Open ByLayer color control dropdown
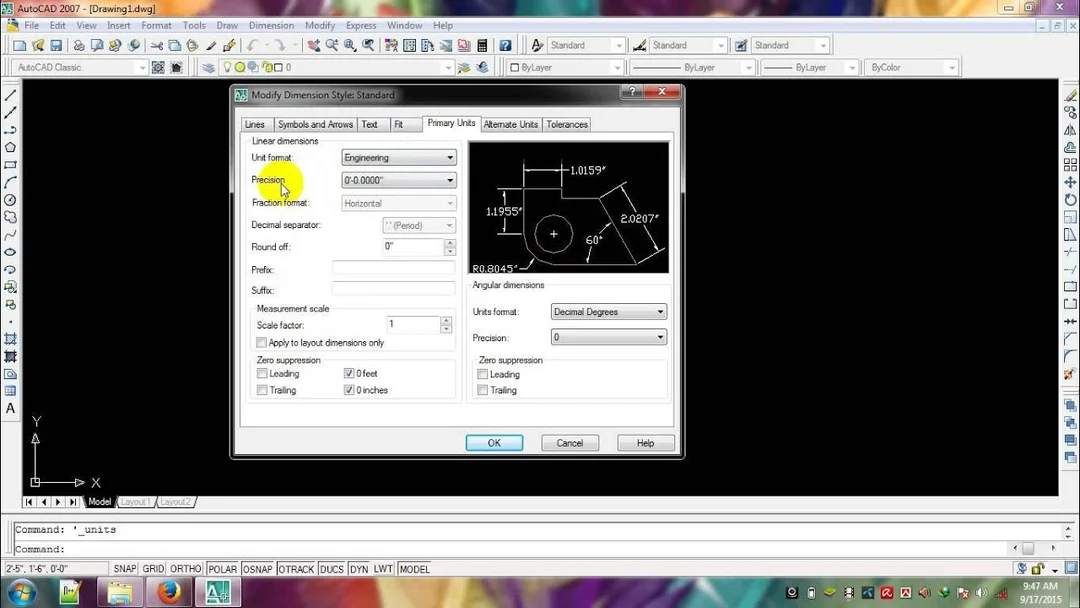Viewport: 1080px width, 608px height. tap(565, 67)
